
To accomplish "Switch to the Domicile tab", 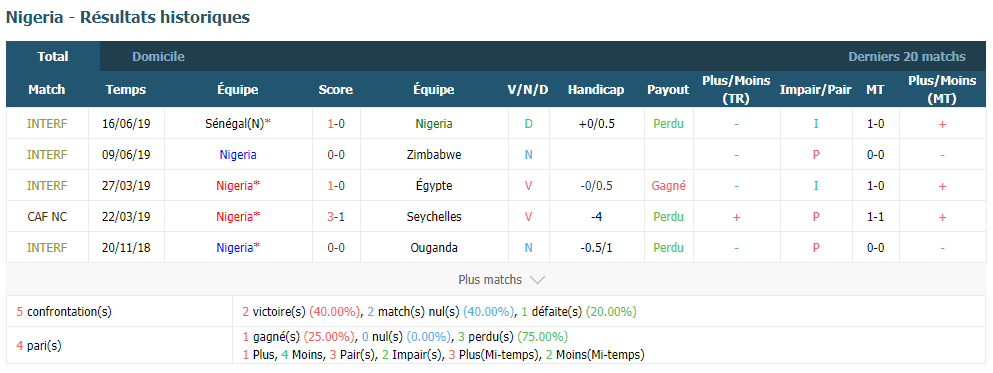I will (x=158, y=56).
